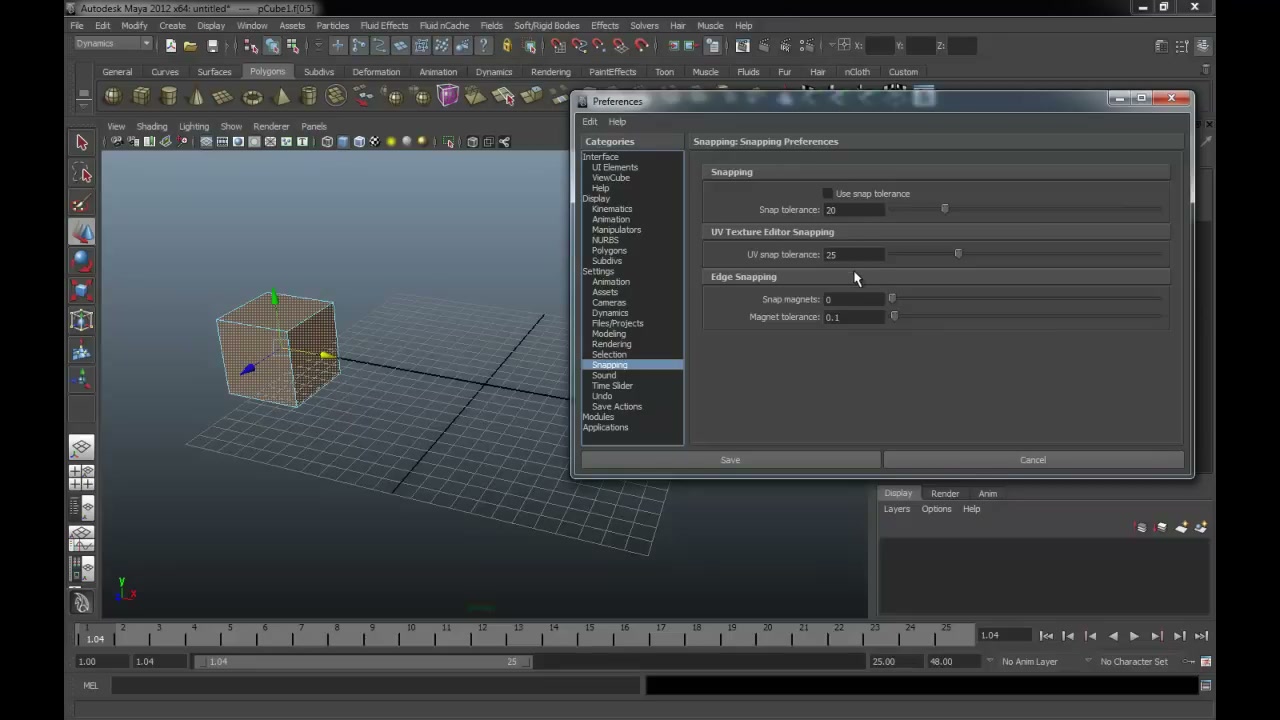Click the Magnet tolerance value field

point(853,317)
